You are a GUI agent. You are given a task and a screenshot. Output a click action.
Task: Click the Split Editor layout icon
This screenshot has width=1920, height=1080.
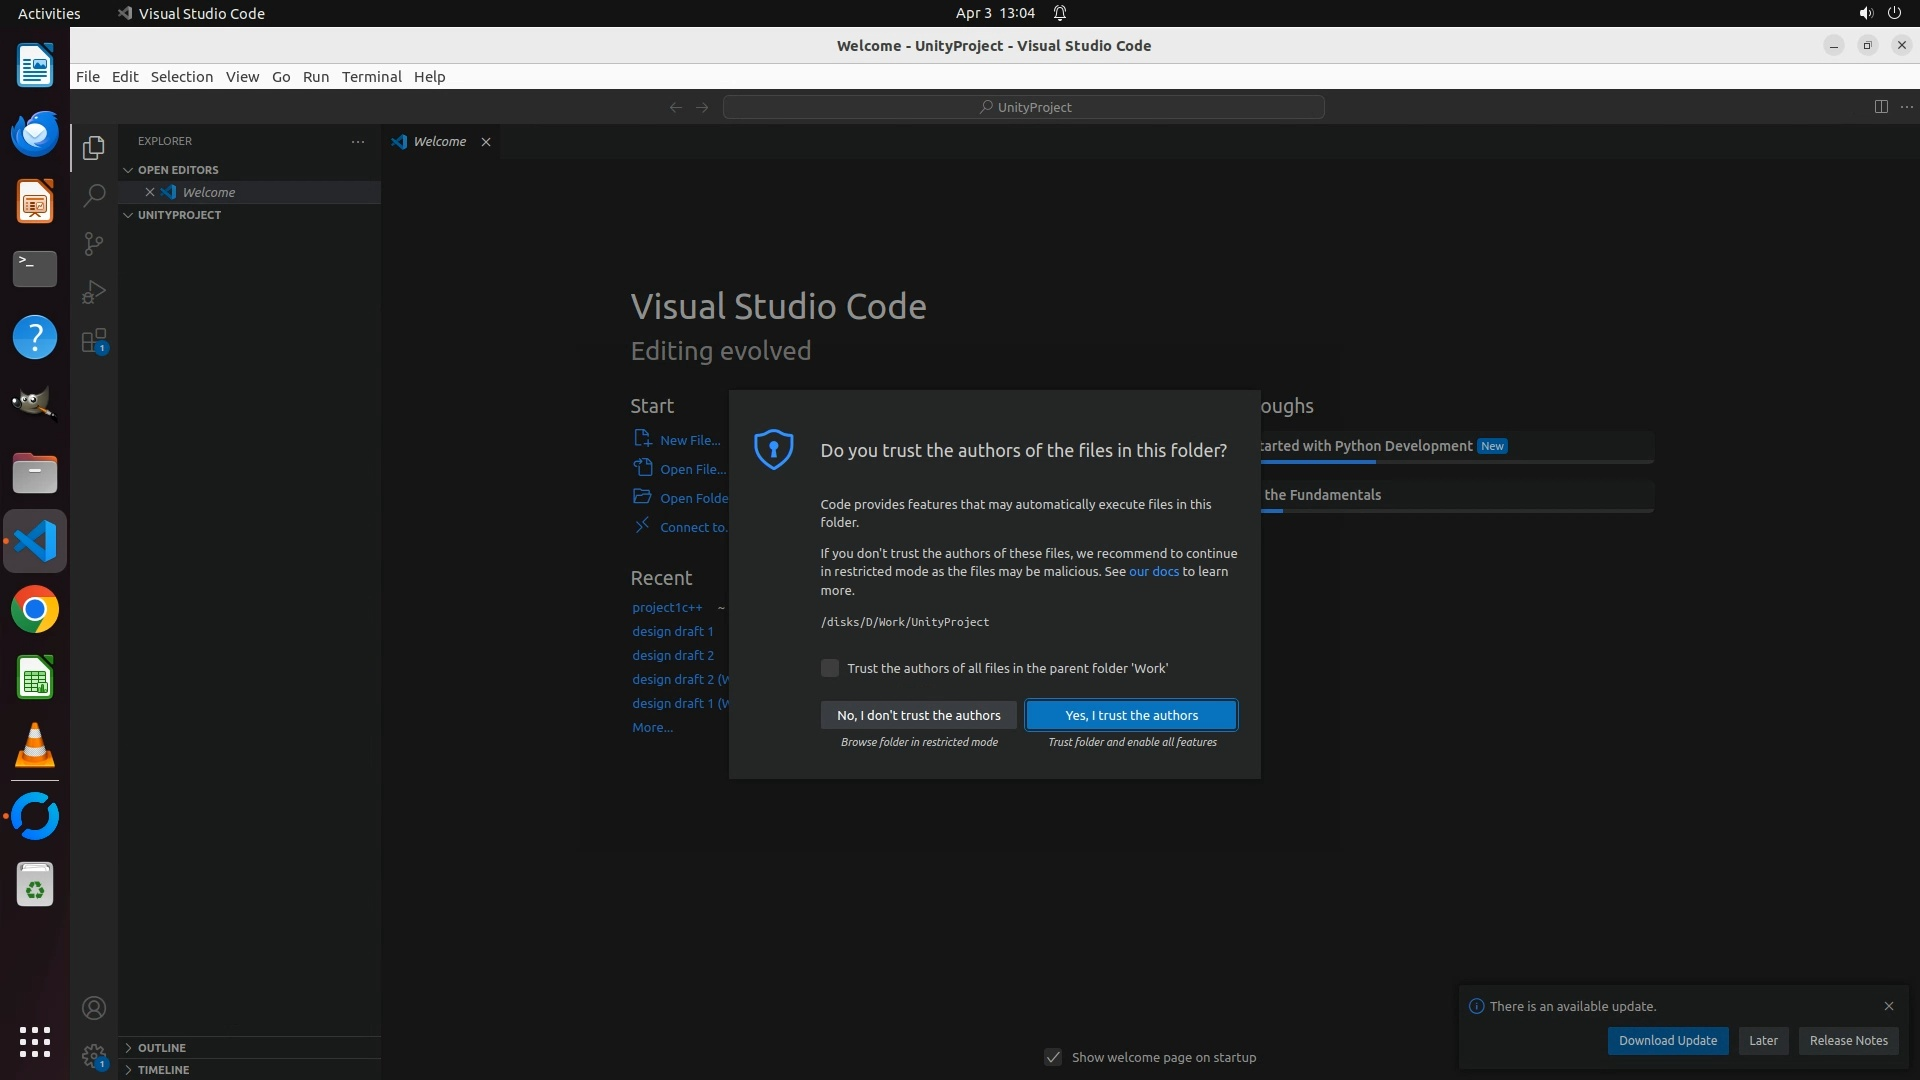pyautogui.click(x=1880, y=107)
